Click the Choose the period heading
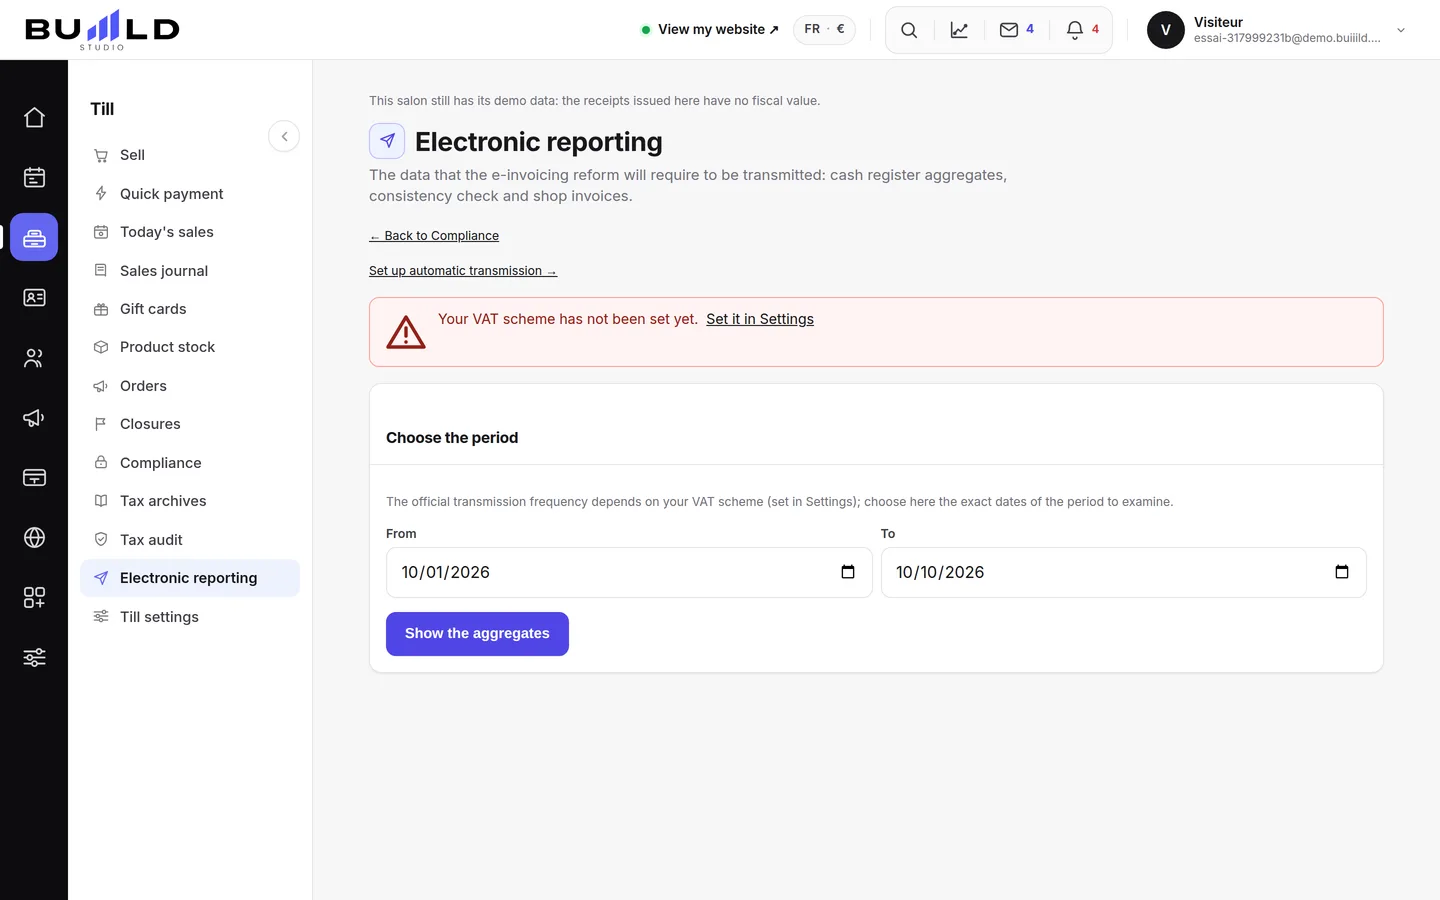Viewport: 1440px width, 900px height. 452,438
